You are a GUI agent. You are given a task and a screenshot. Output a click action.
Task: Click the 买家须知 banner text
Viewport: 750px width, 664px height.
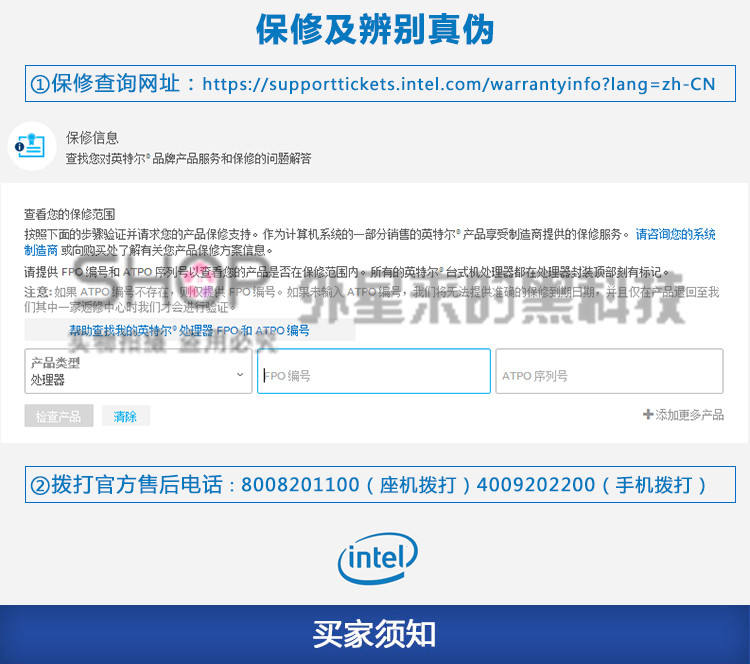click(375, 634)
